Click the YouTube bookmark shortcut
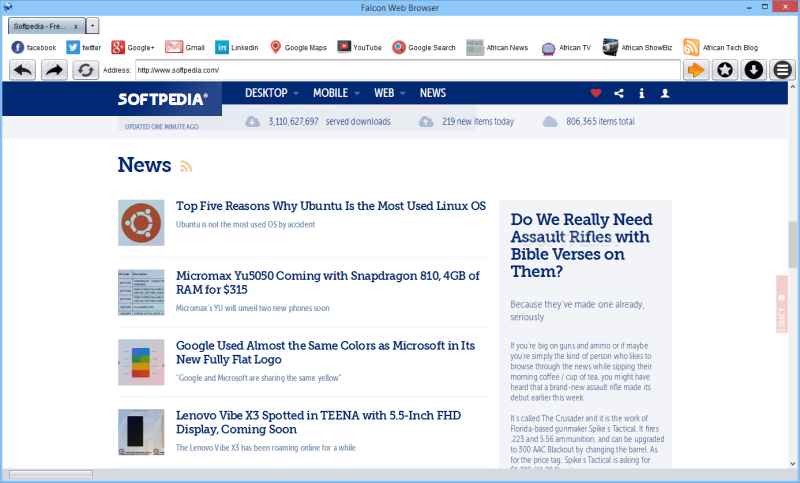Viewport: 800px width, 483px height. (x=359, y=47)
